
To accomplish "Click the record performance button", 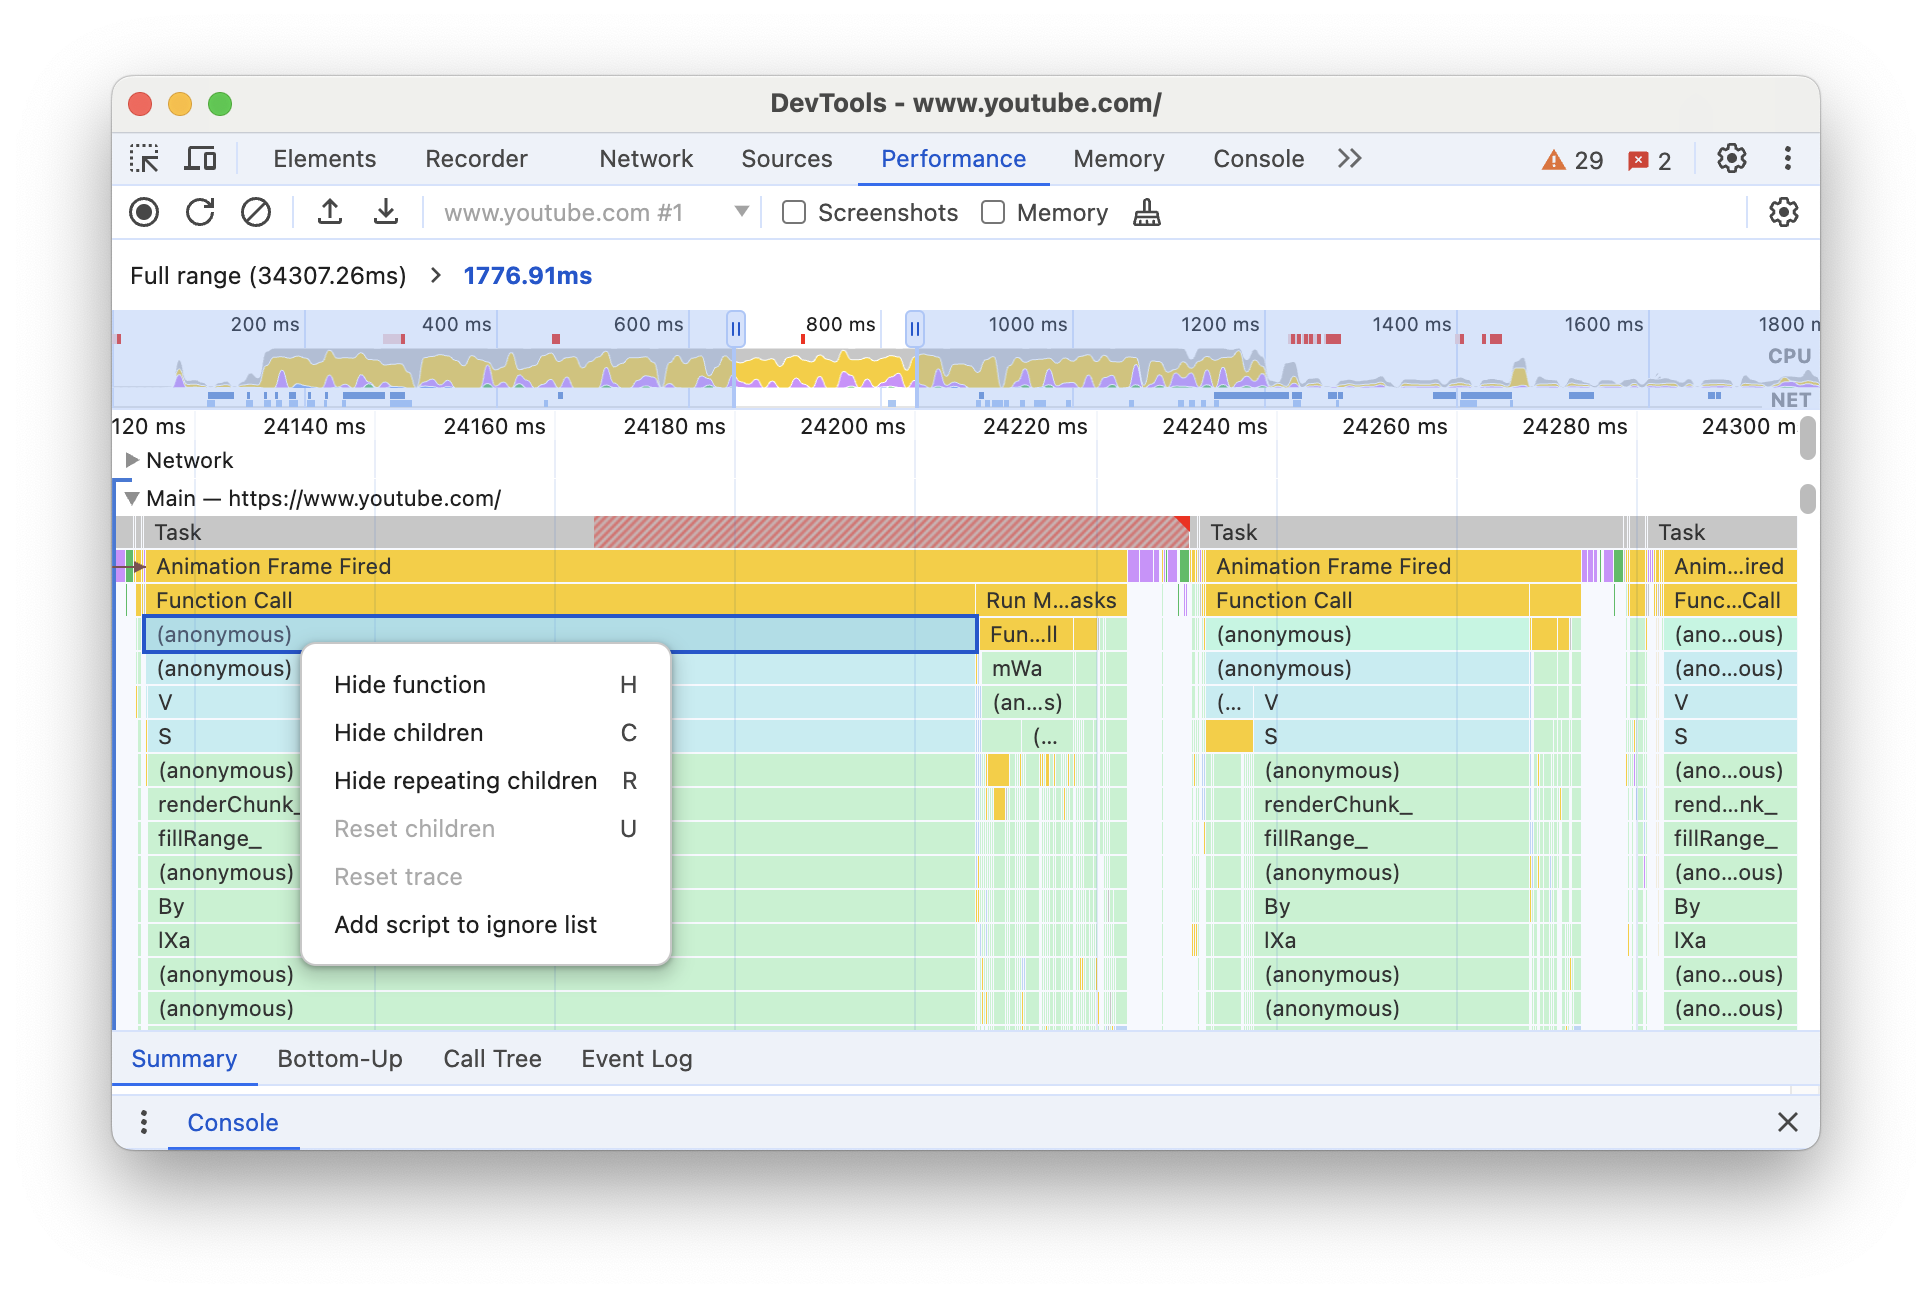I will 143,213.
